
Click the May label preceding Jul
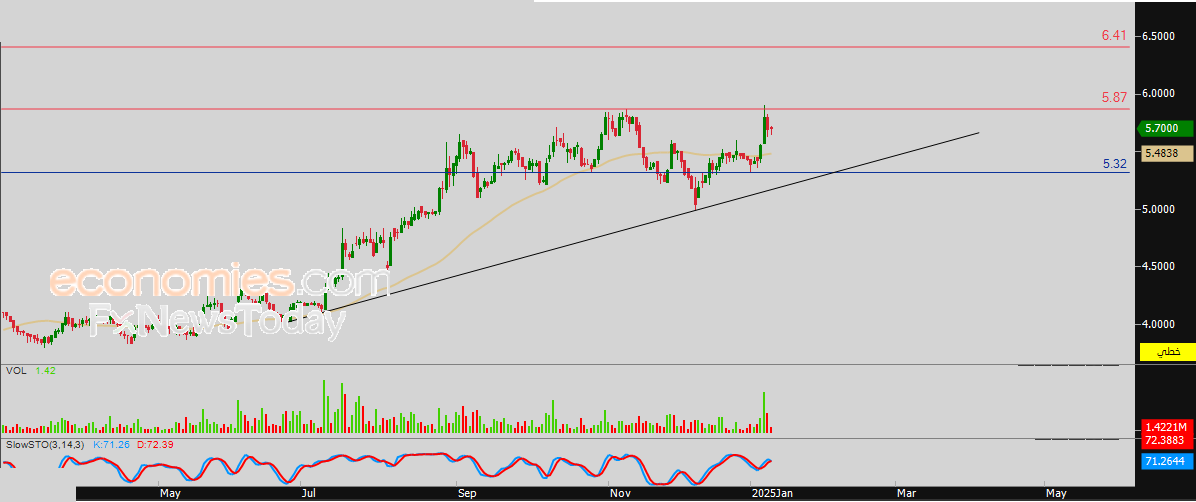pyautogui.click(x=170, y=494)
